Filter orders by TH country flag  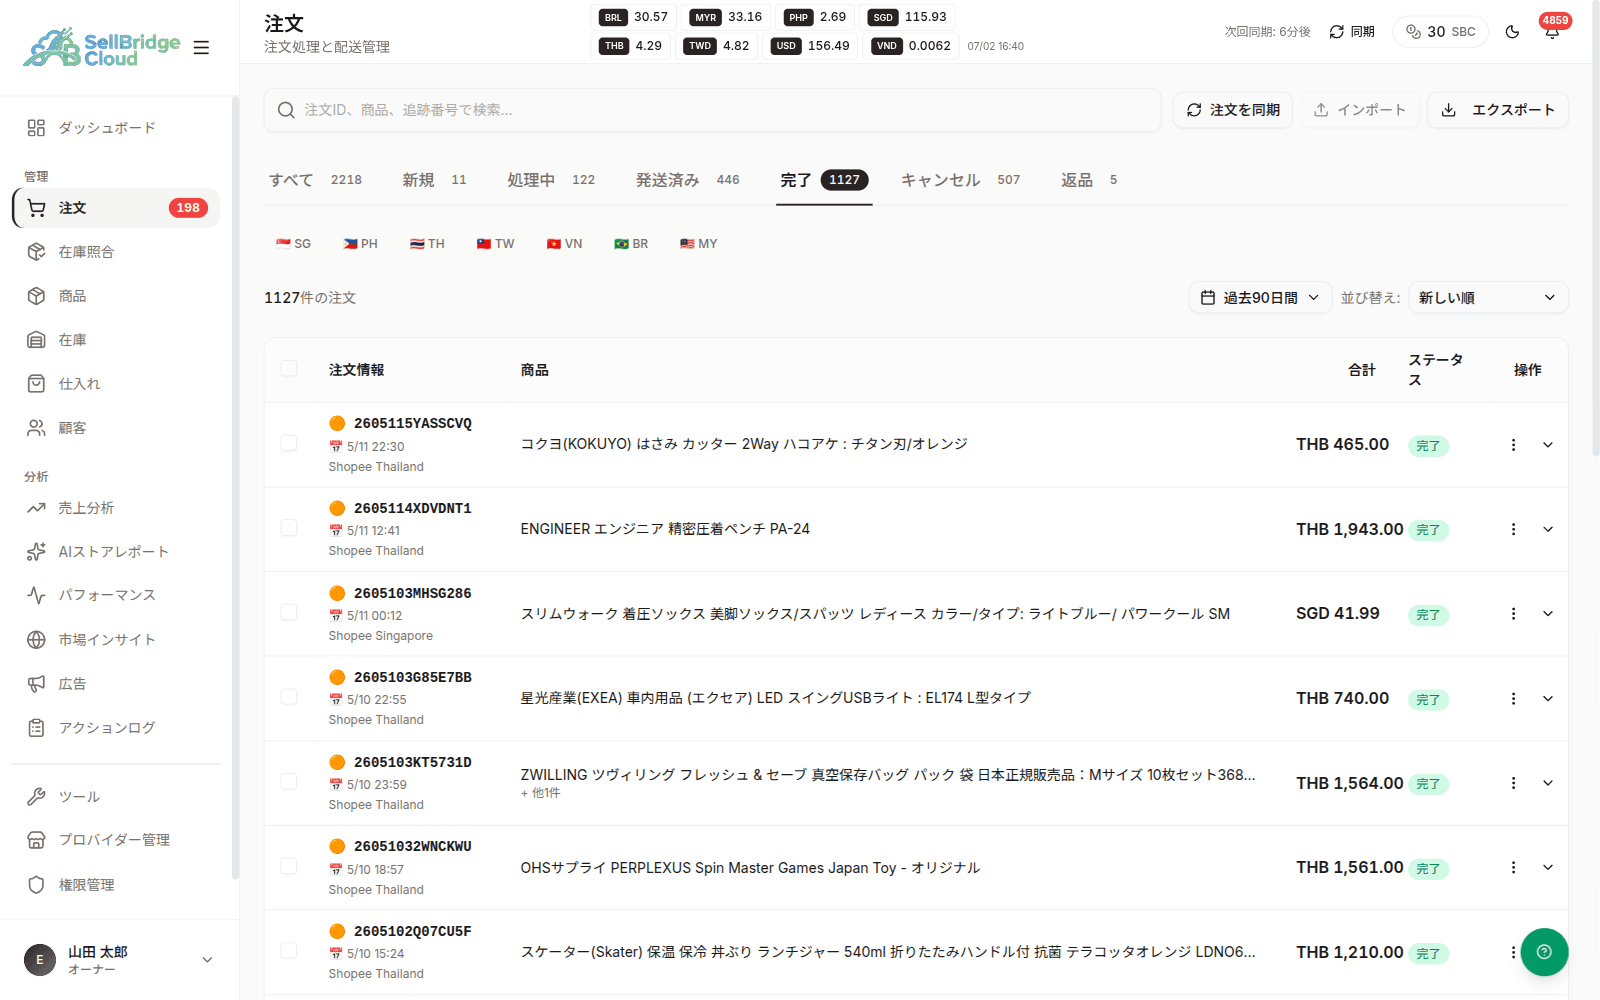pyautogui.click(x=427, y=244)
